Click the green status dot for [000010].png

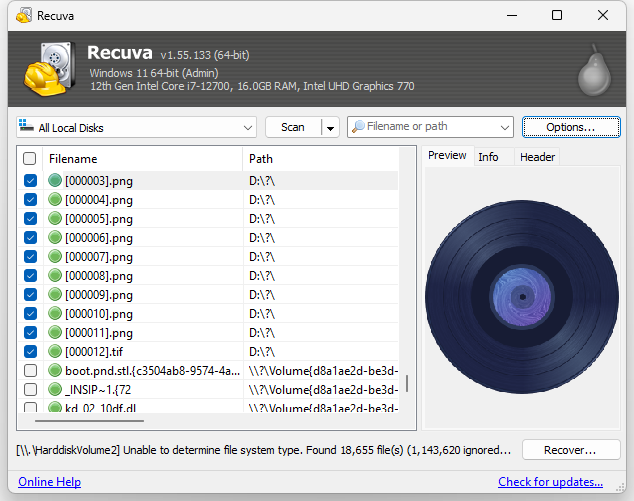(x=55, y=313)
